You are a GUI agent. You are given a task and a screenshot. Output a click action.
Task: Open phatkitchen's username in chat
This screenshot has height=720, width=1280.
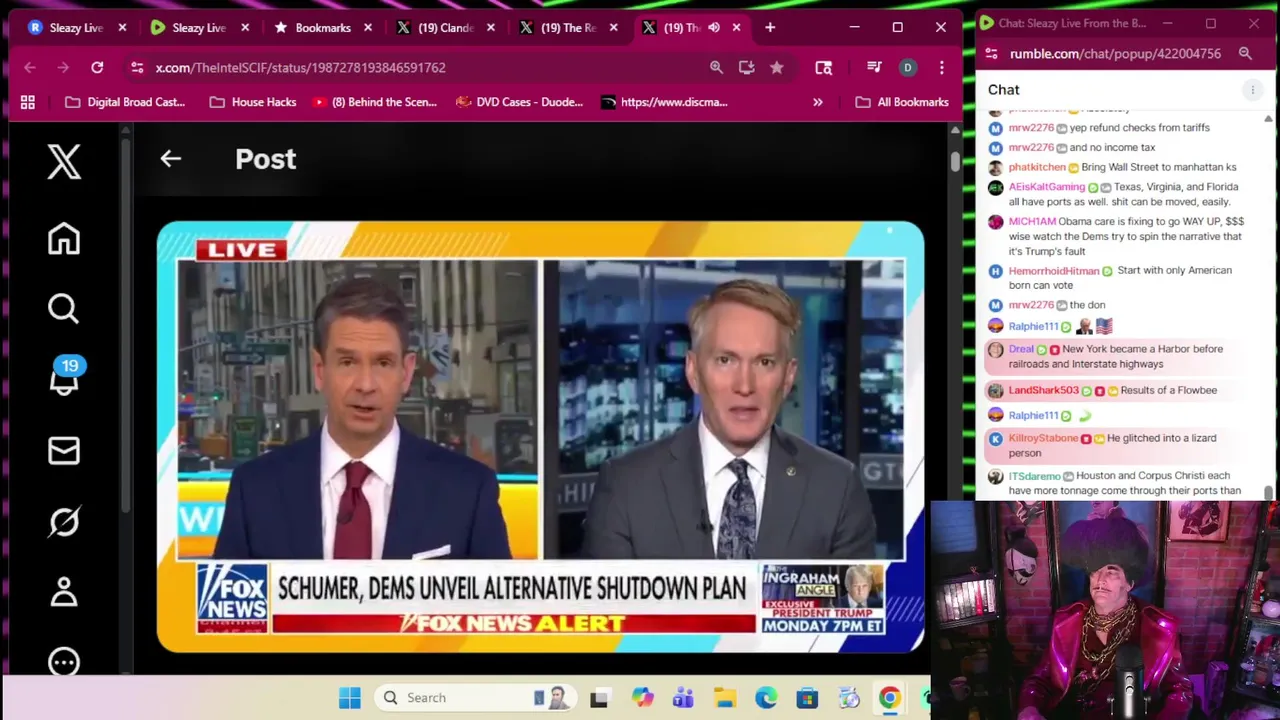[1037, 167]
